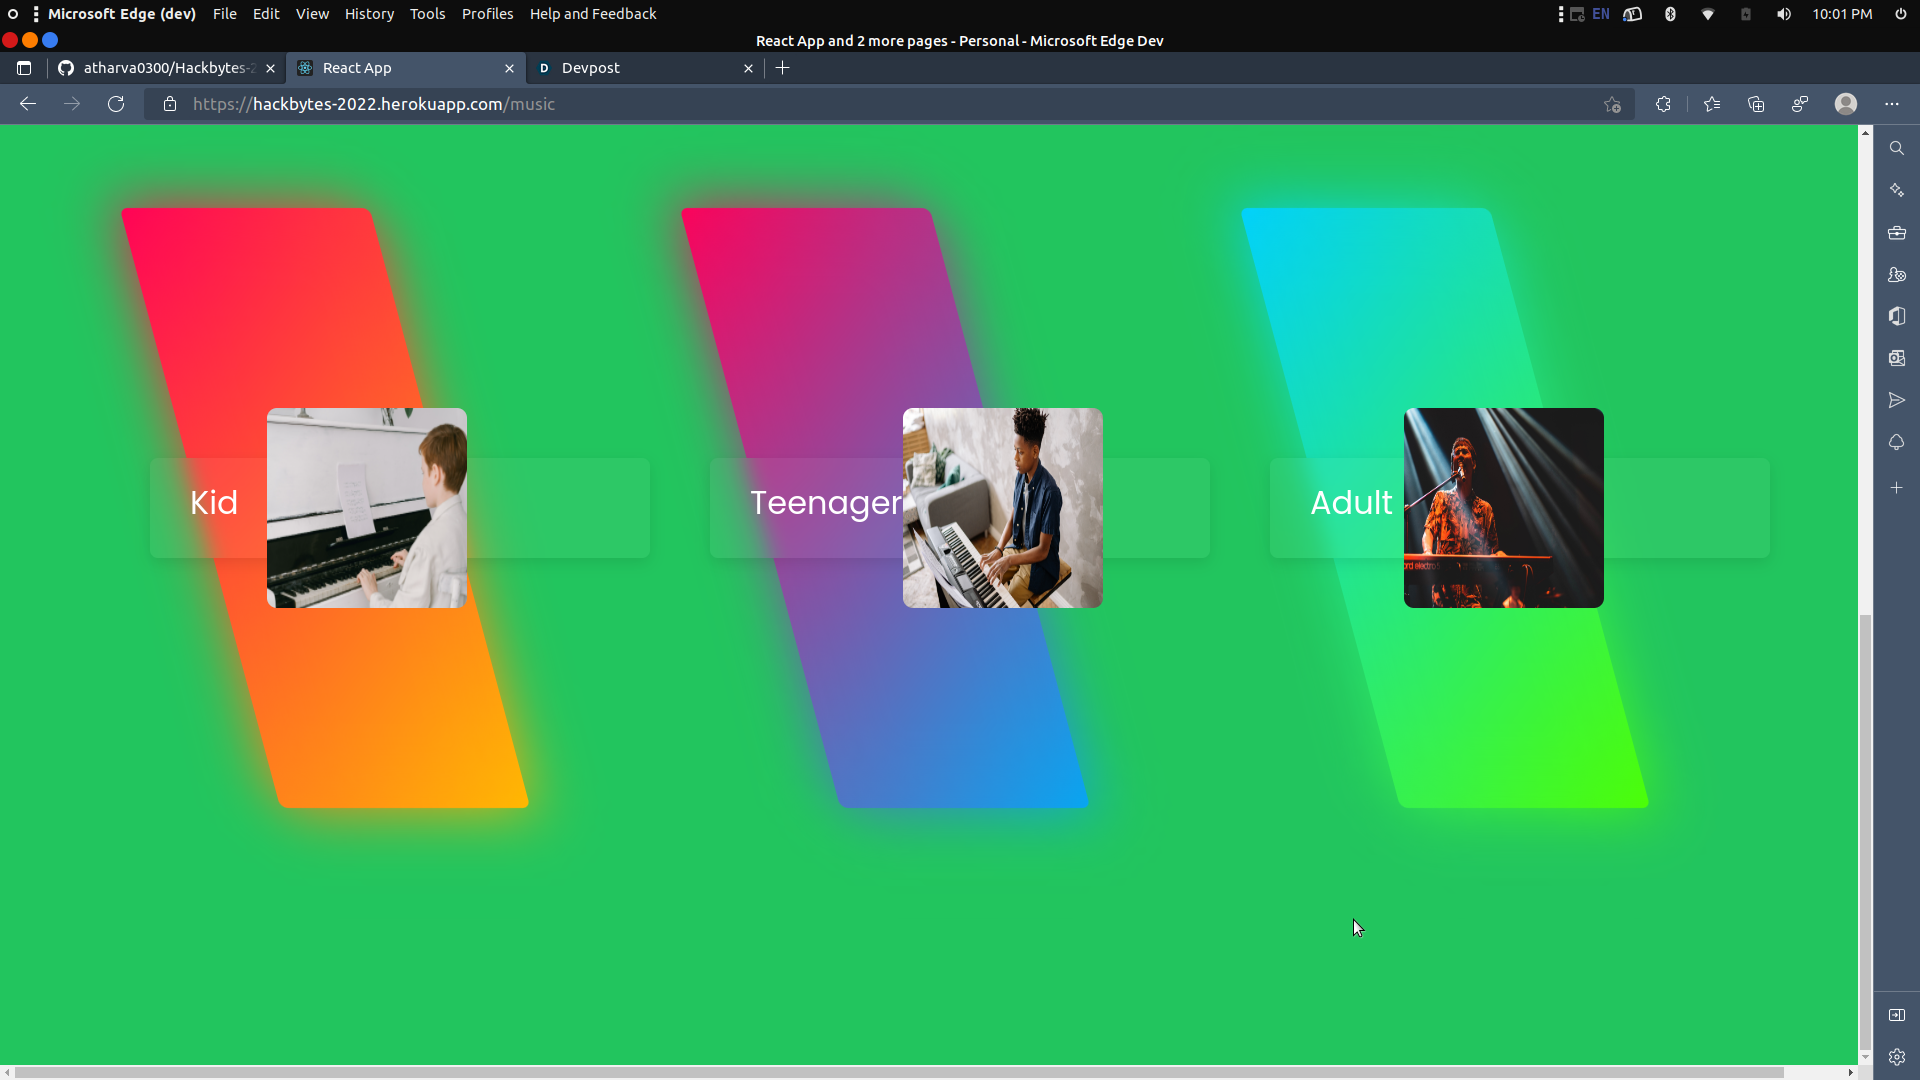Click sidebar Office icon

point(1897,316)
